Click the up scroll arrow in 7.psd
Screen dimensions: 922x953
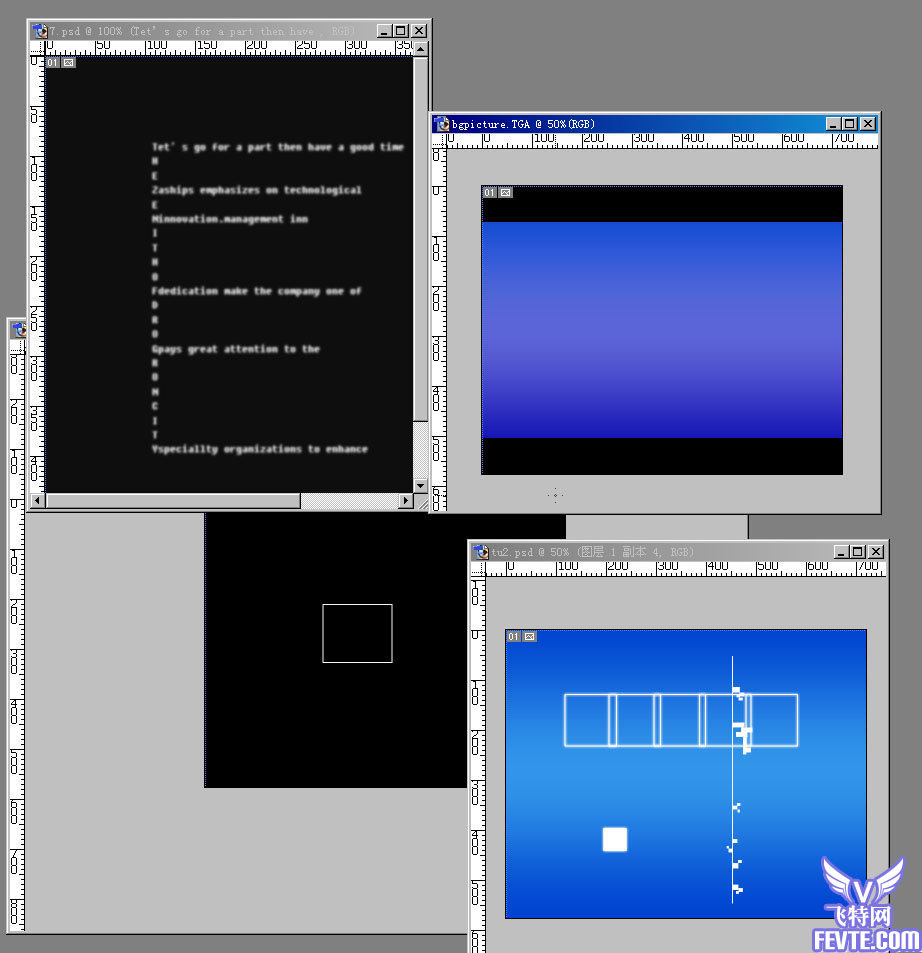point(421,49)
